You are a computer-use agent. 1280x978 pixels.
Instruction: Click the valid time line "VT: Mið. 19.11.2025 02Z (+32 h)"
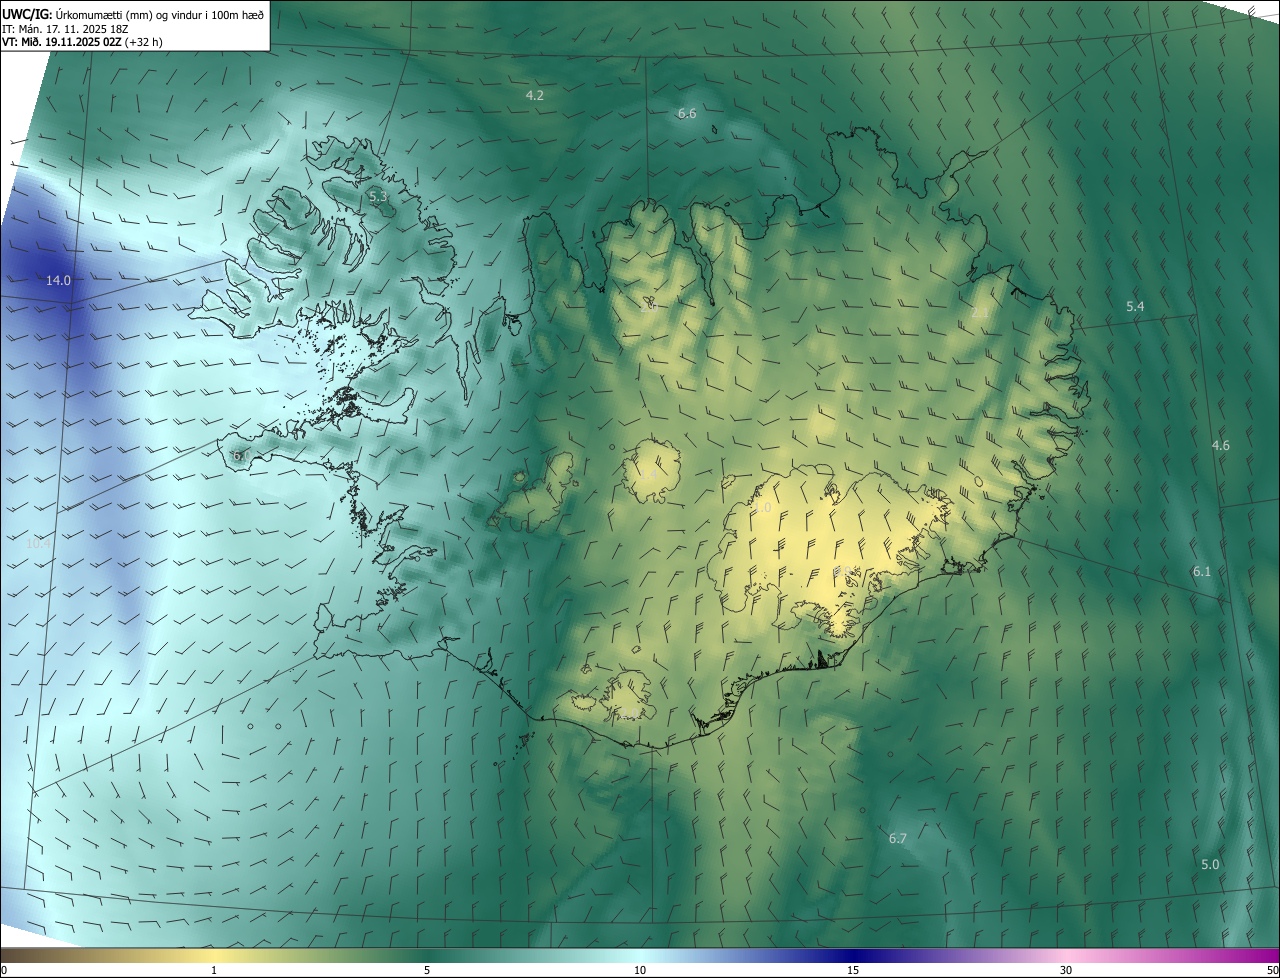[x=82, y=43]
